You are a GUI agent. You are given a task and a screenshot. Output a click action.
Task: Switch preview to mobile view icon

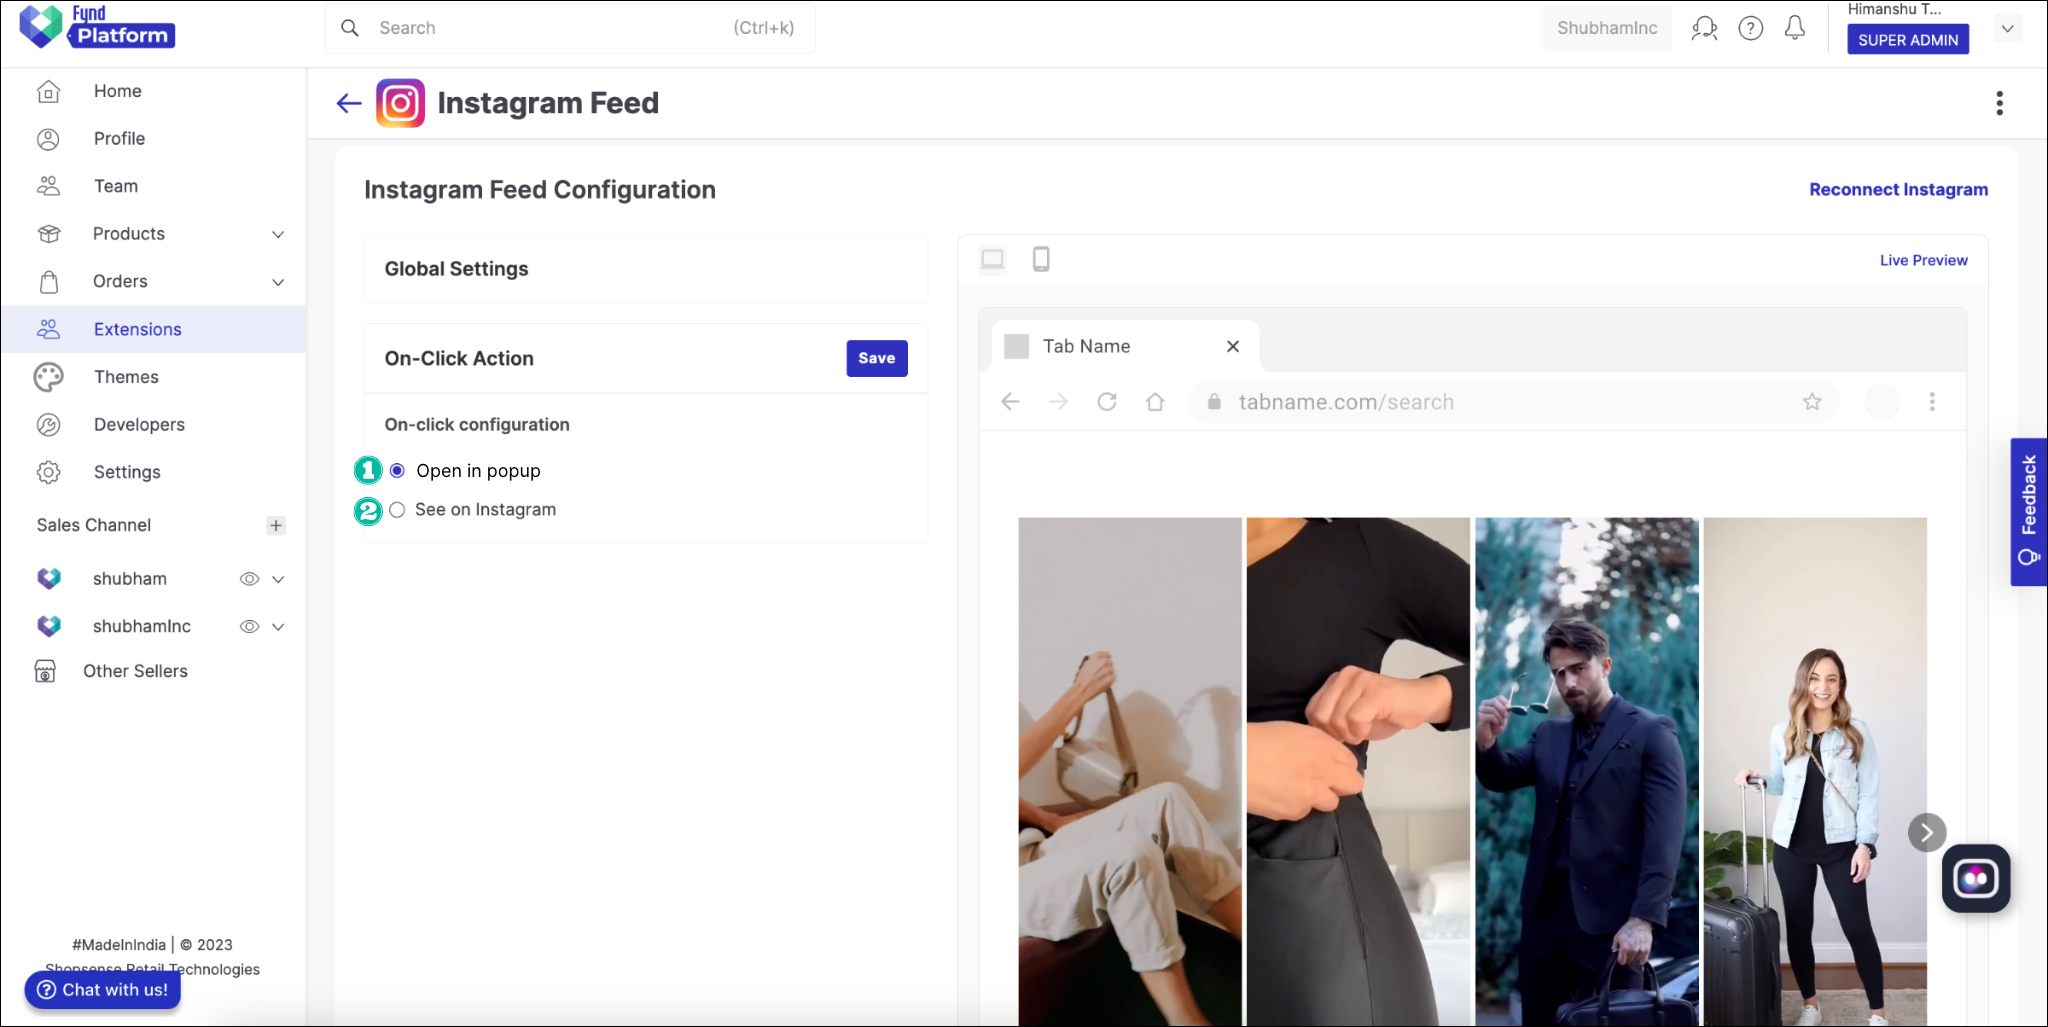click(x=1041, y=259)
